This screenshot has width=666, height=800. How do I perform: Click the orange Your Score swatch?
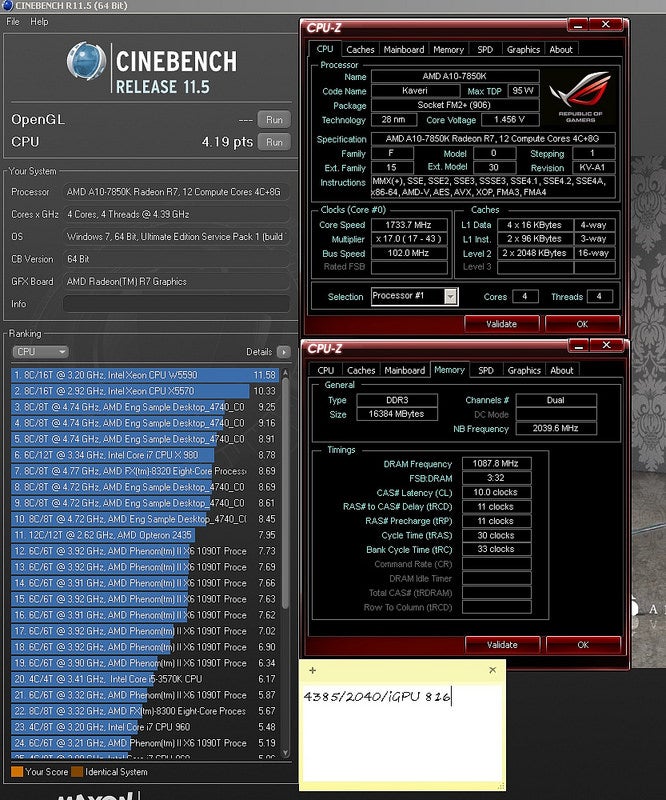(x=16, y=771)
